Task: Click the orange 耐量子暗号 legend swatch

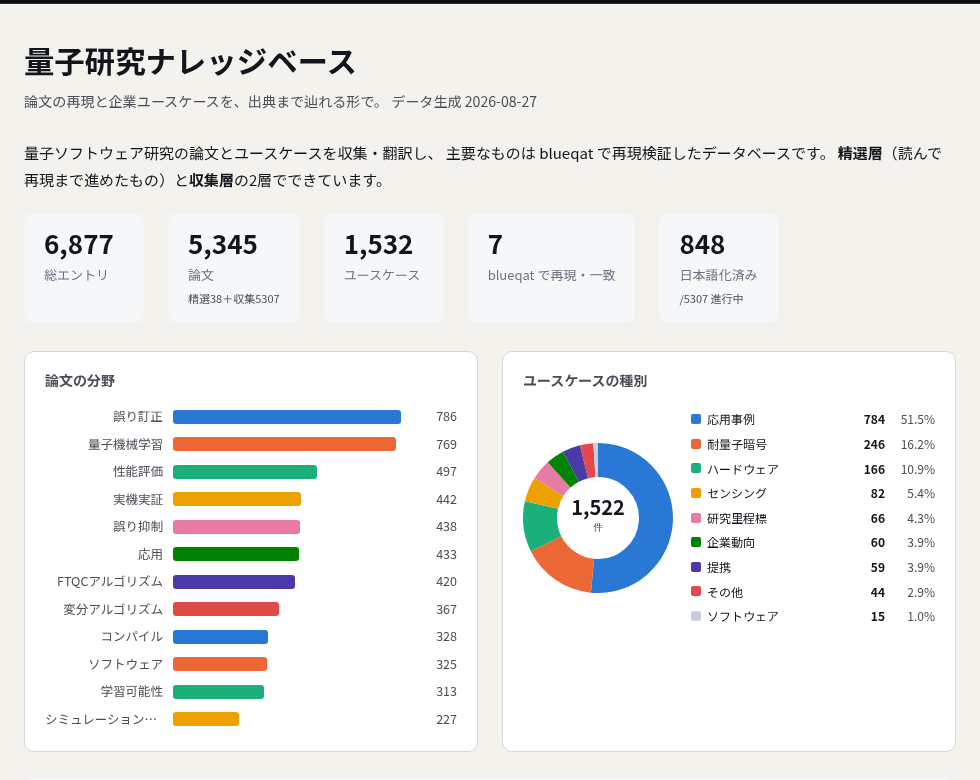Action: click(696, 444)
